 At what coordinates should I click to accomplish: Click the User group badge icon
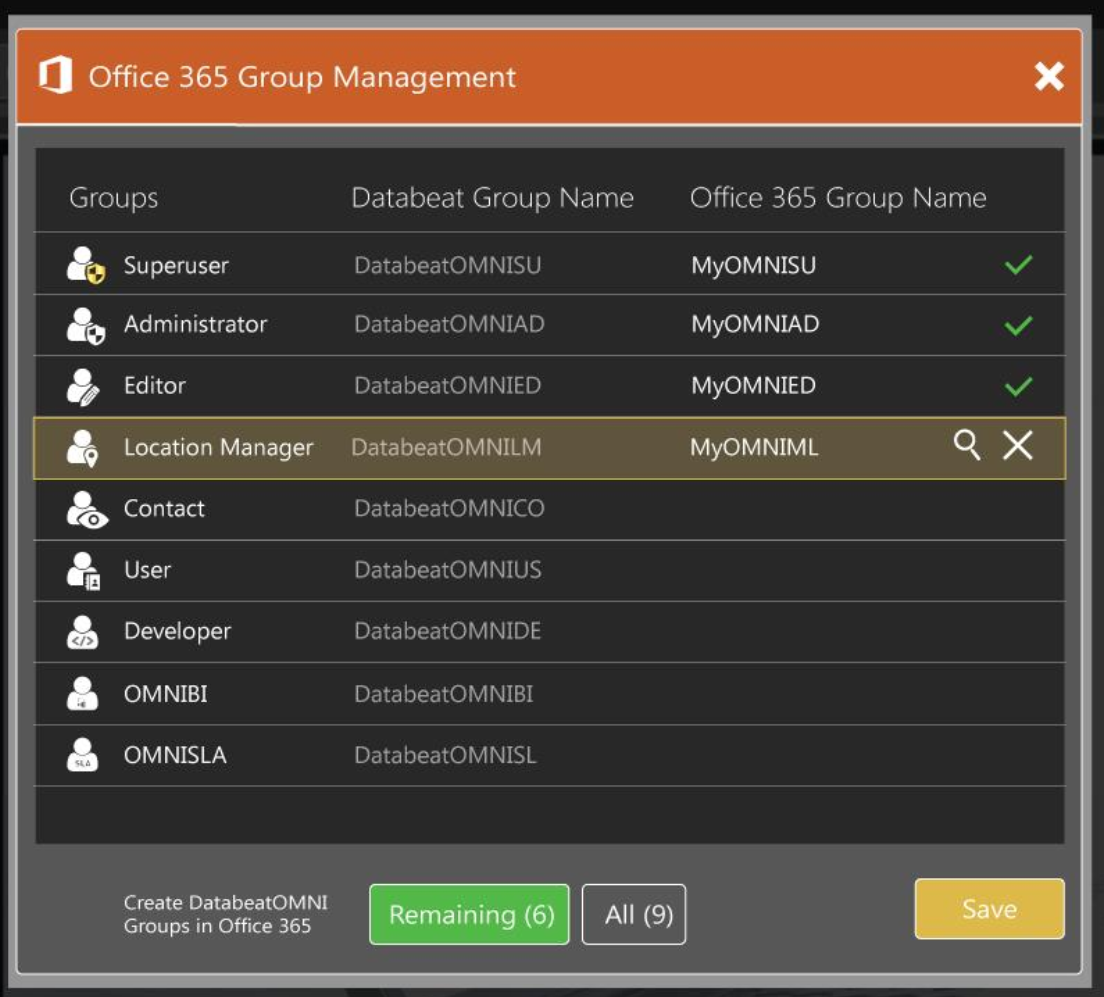83,570
